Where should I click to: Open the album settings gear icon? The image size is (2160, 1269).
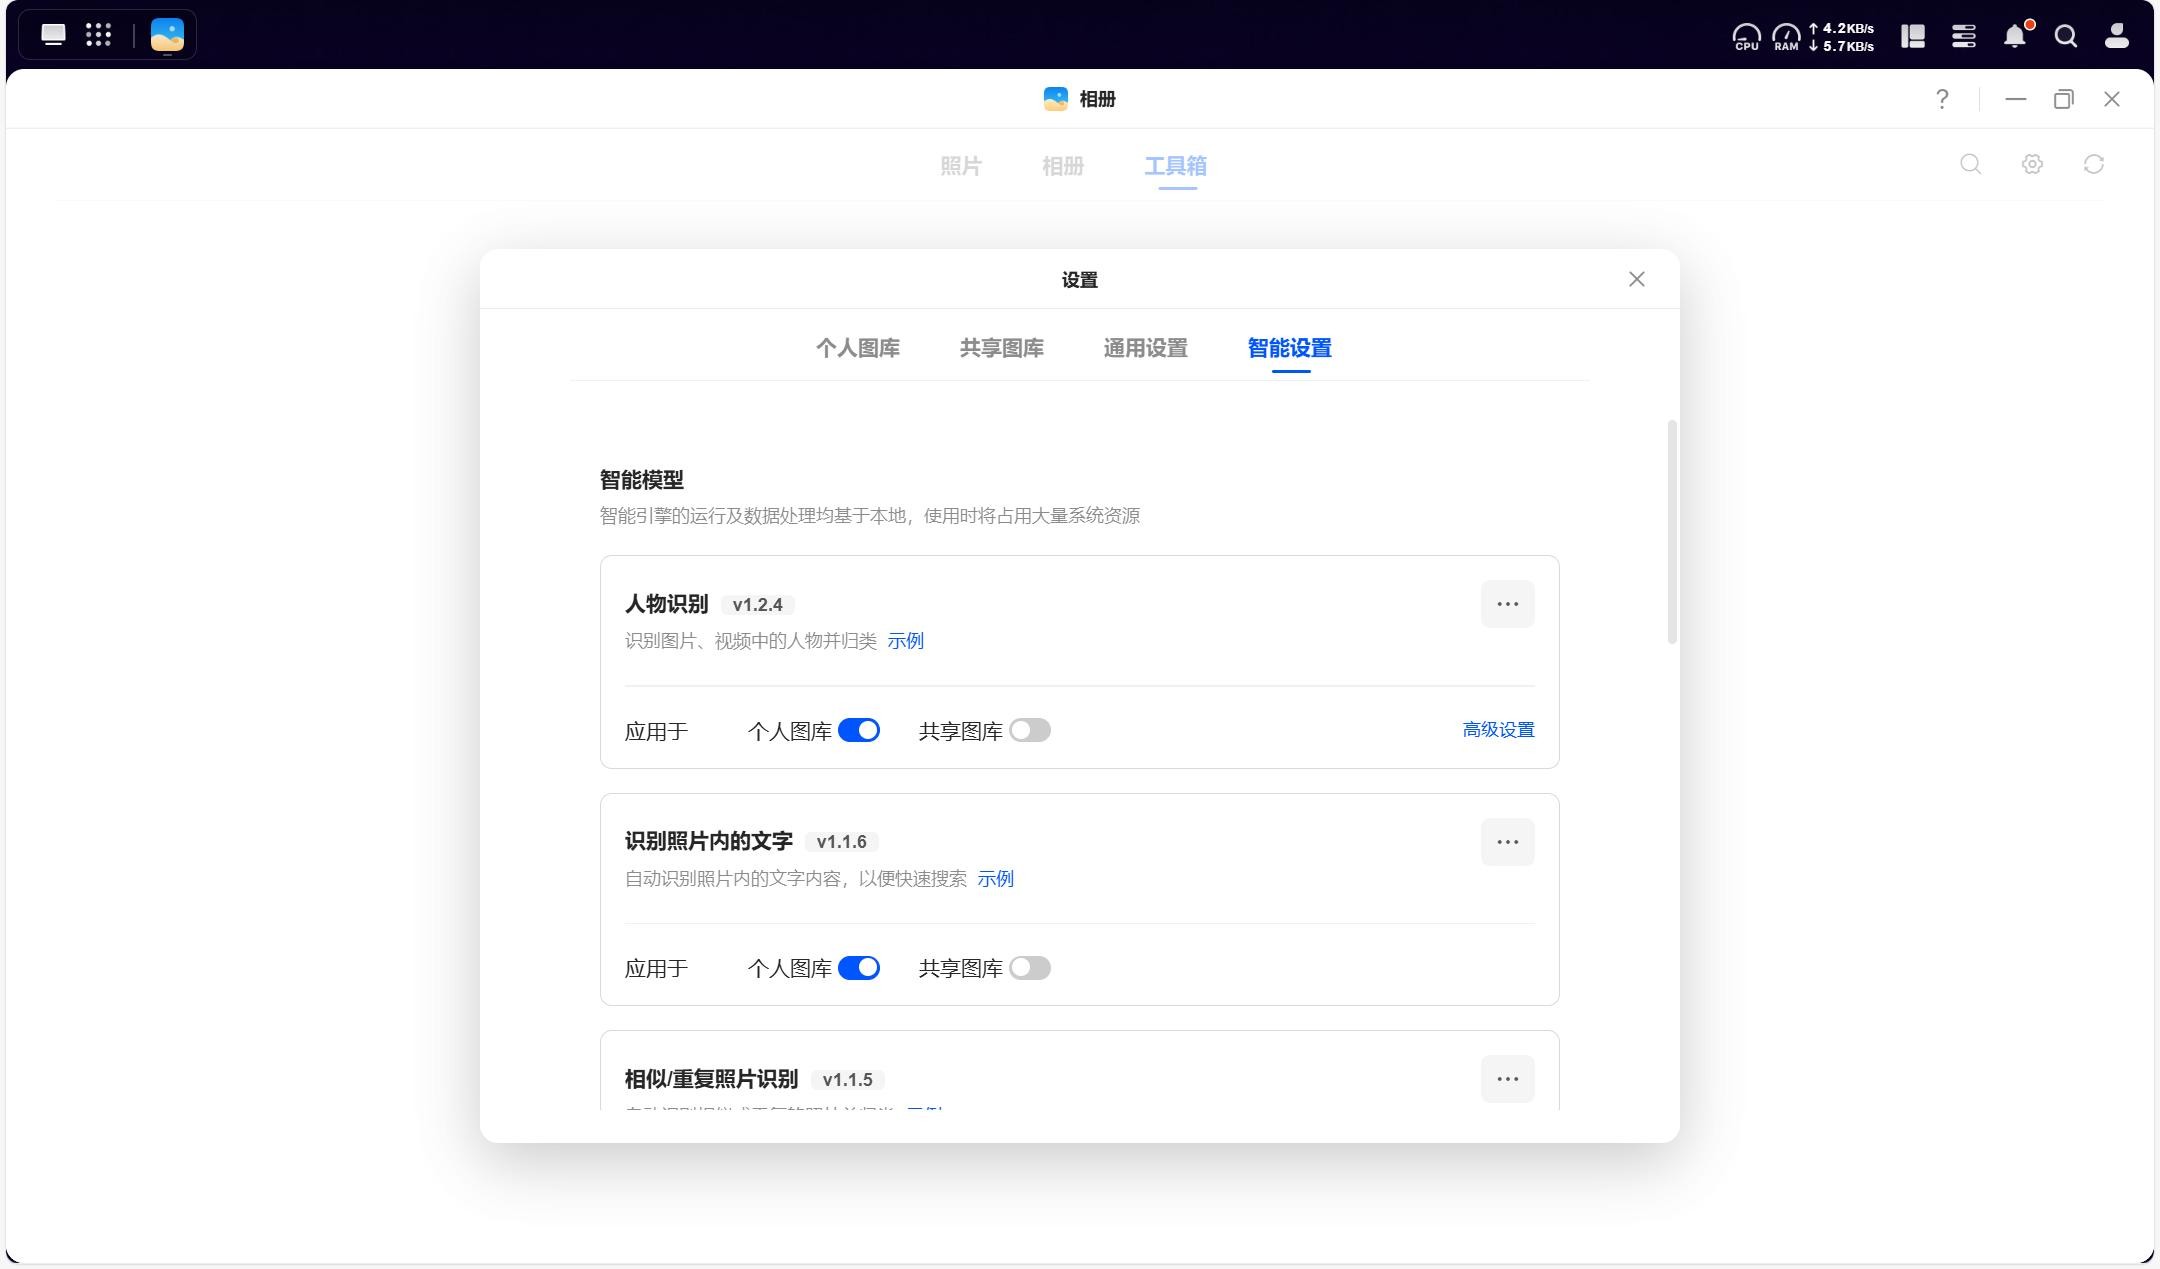coord(2032,164)
